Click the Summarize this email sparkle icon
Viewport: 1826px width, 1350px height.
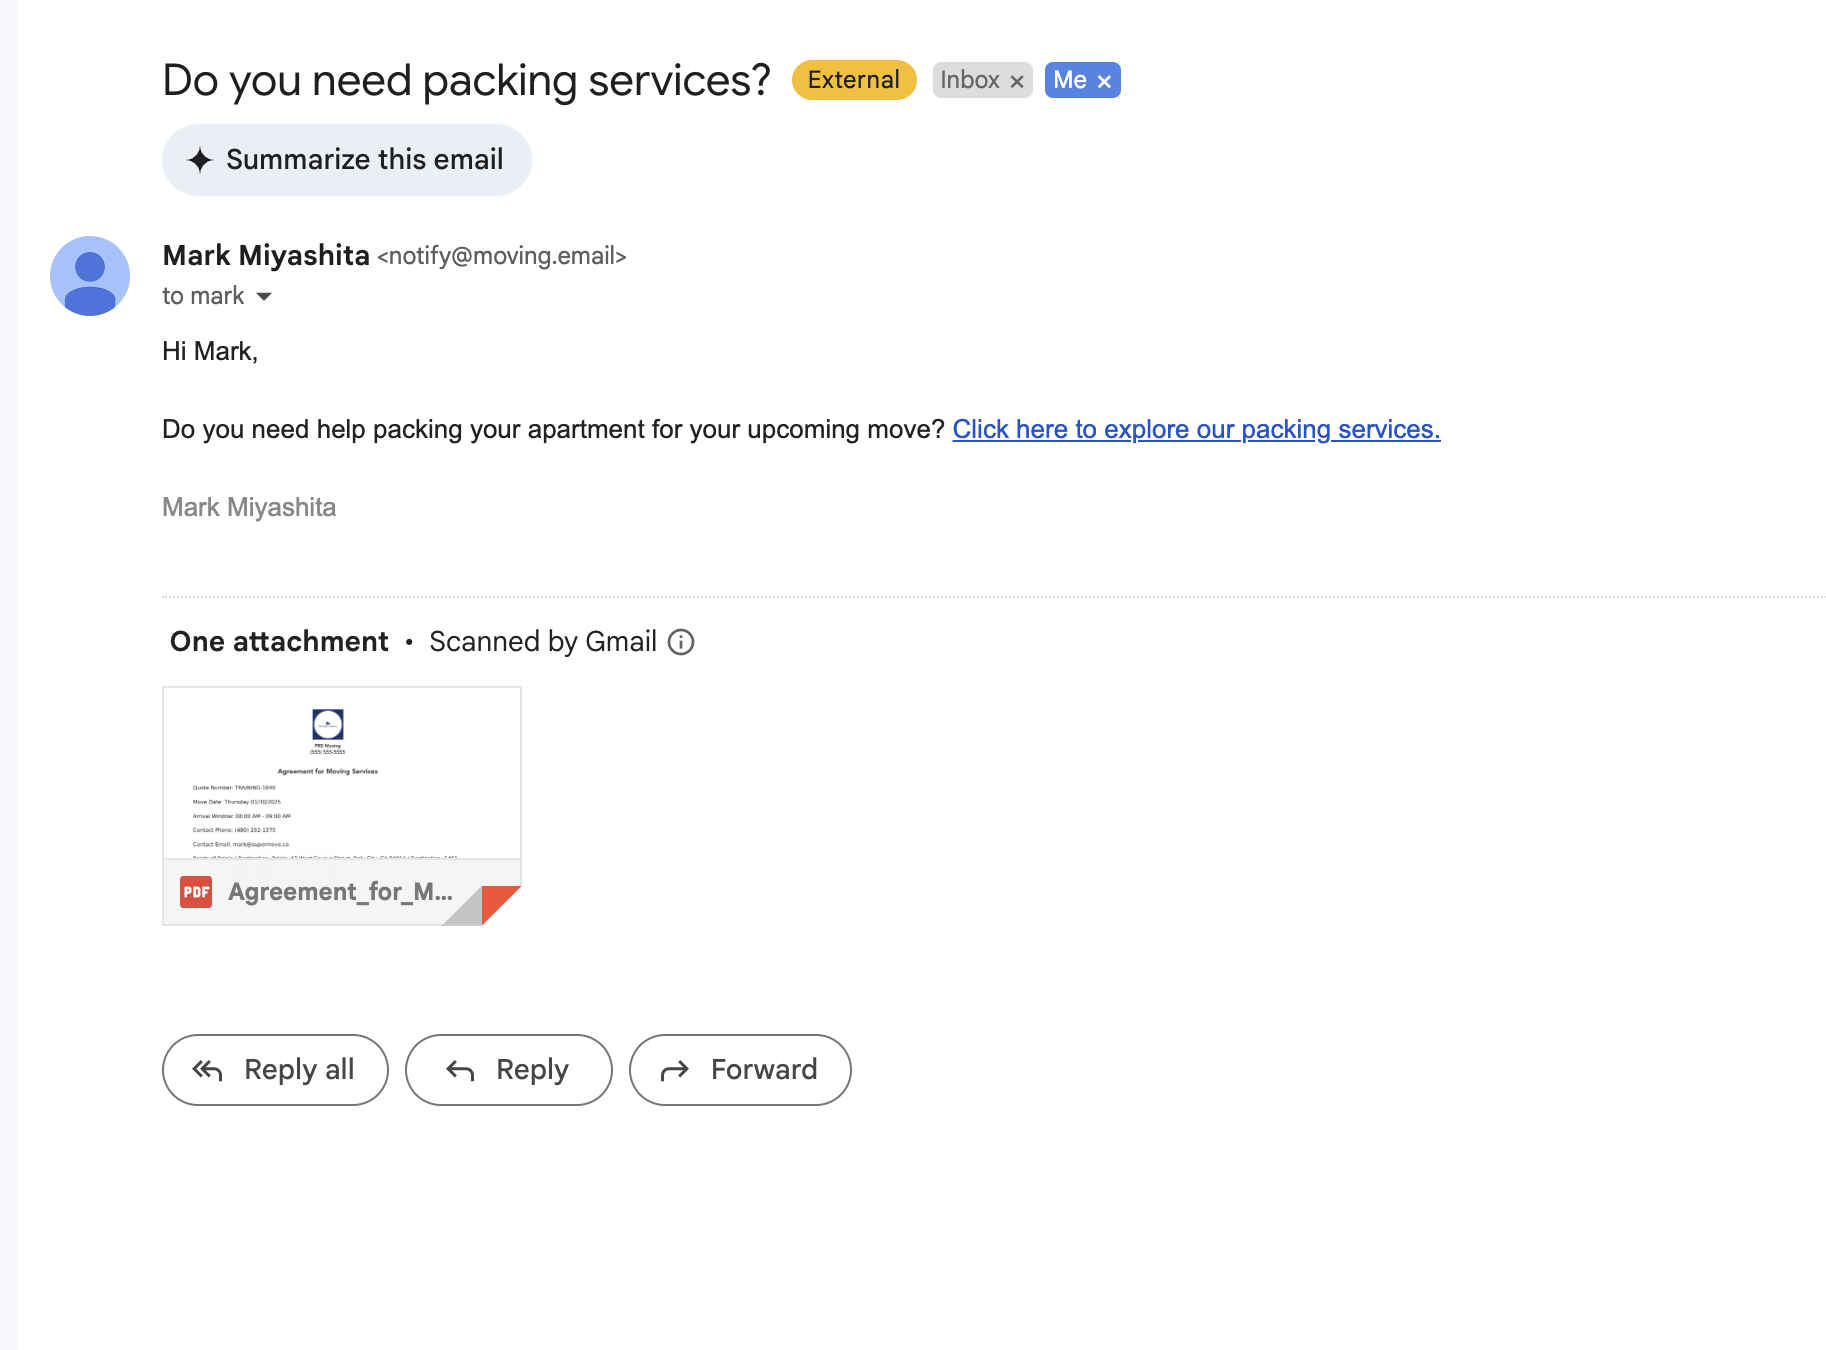pyautogui.click(x=200, y=160)
